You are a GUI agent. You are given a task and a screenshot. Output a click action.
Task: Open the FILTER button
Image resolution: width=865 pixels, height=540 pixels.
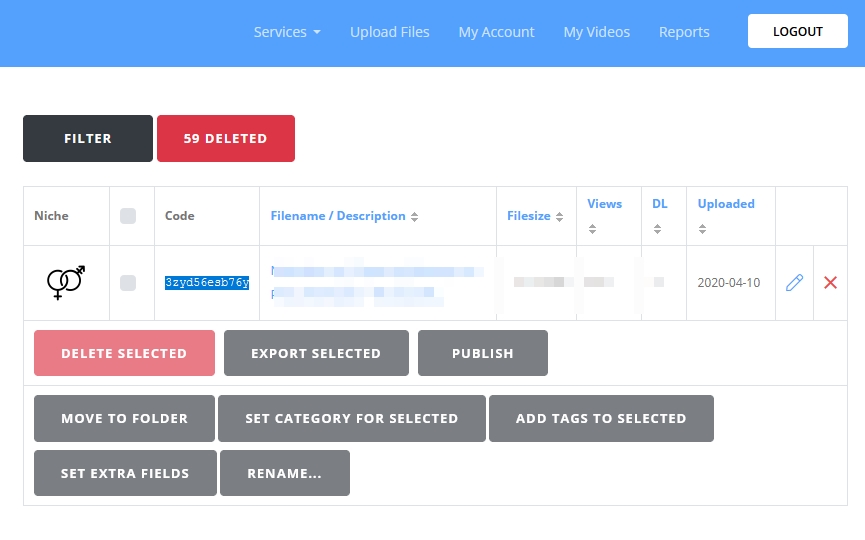pos(88,138)
